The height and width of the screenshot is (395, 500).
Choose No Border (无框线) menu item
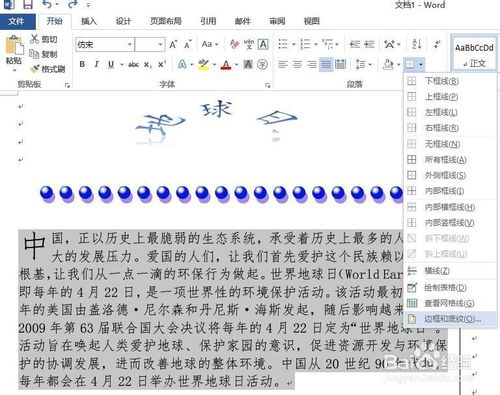pyautogui.click(x=450, y=144)
